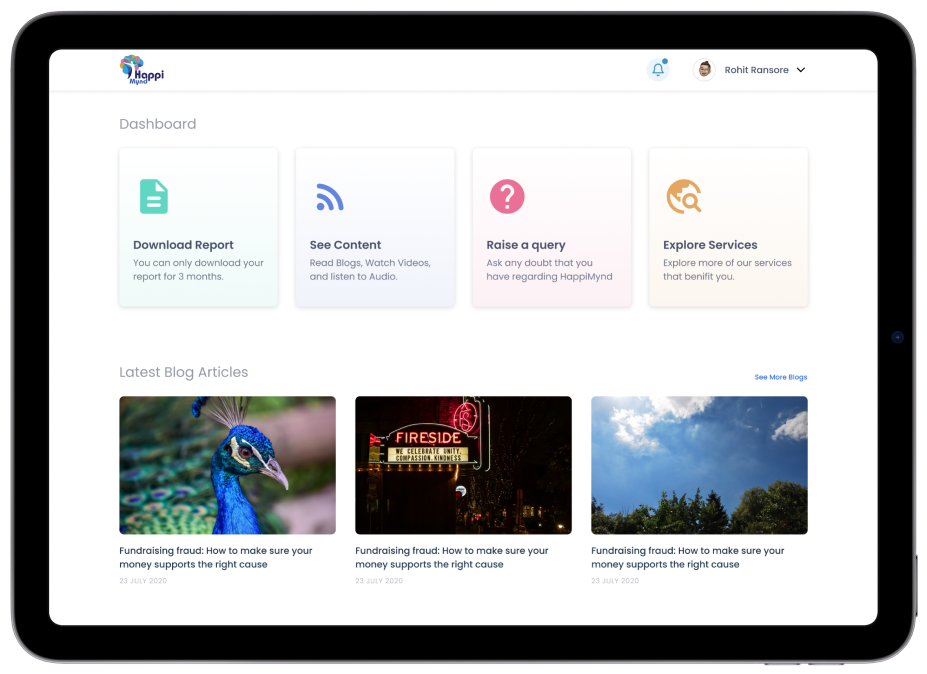Click the blue RSS feed icon
The height and width of the screenshot is (674, 927).
point(330,197)
